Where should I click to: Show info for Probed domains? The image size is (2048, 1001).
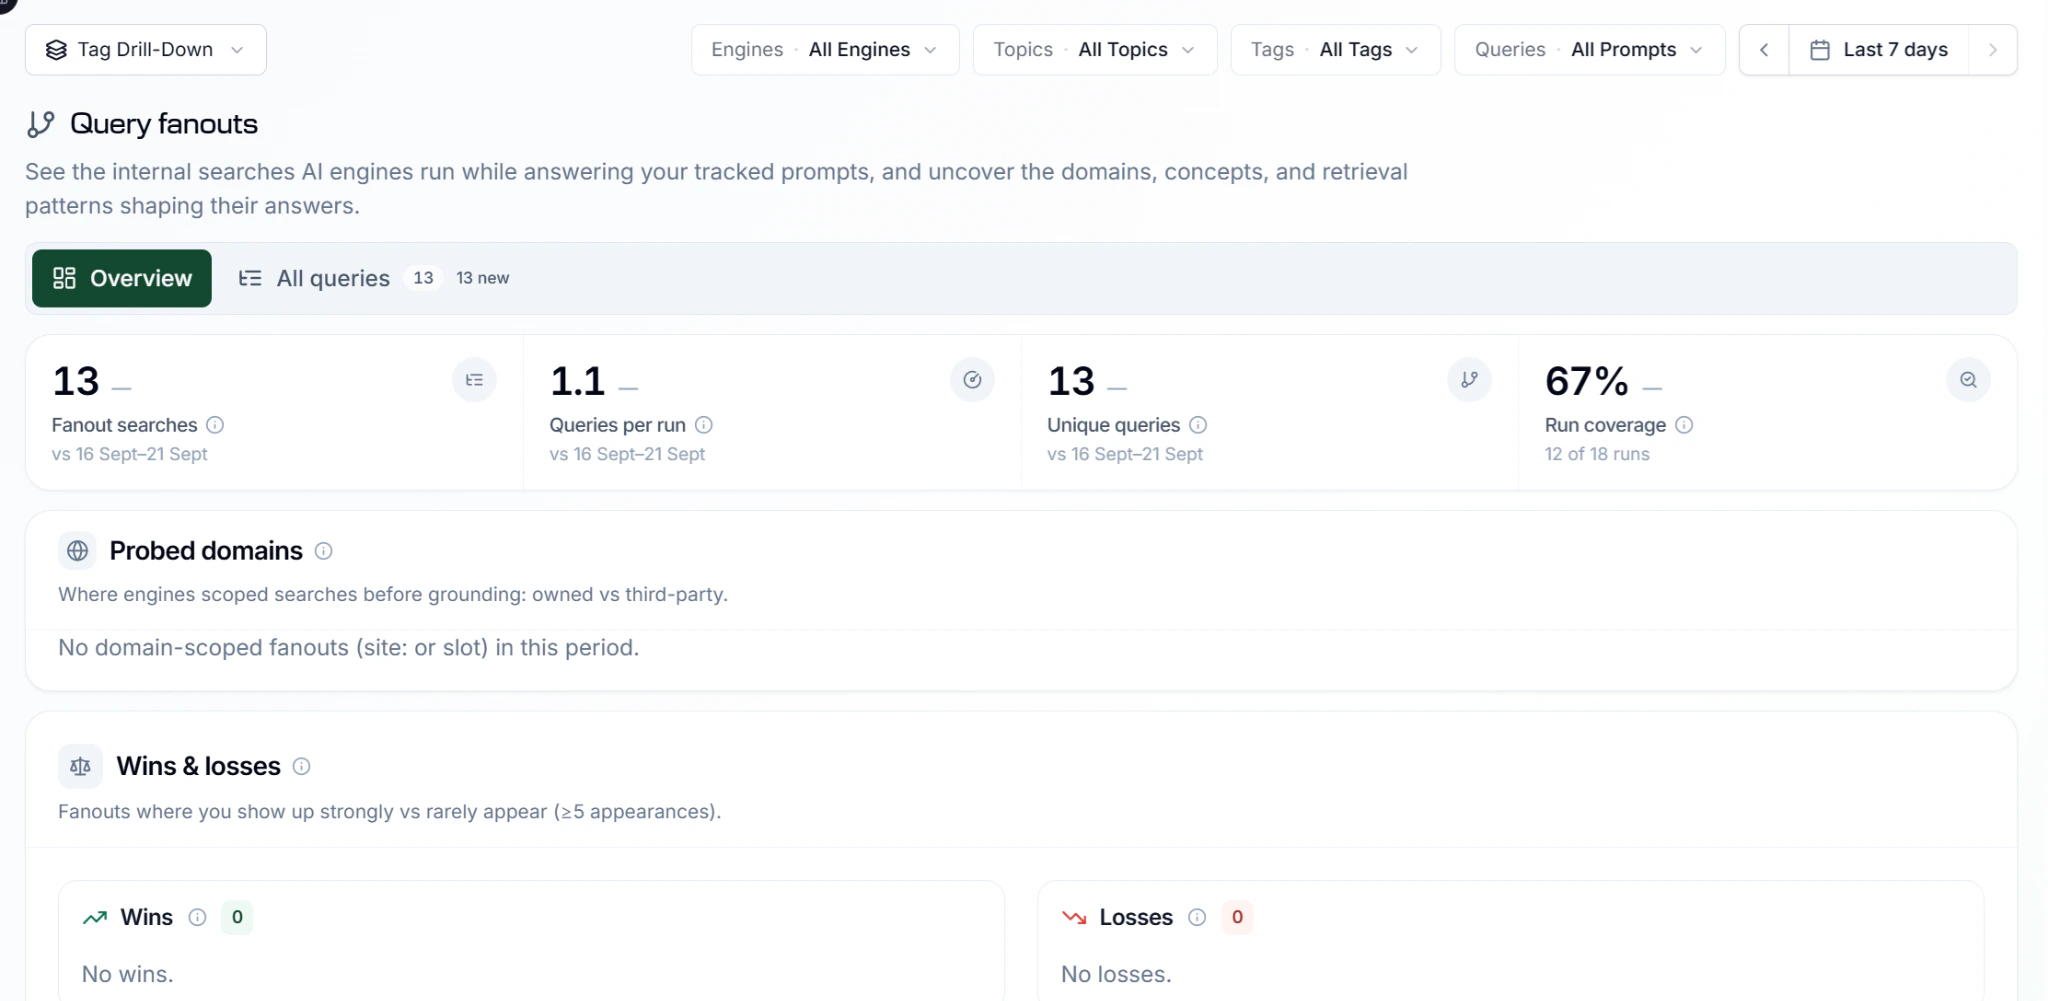coord(324,551)
